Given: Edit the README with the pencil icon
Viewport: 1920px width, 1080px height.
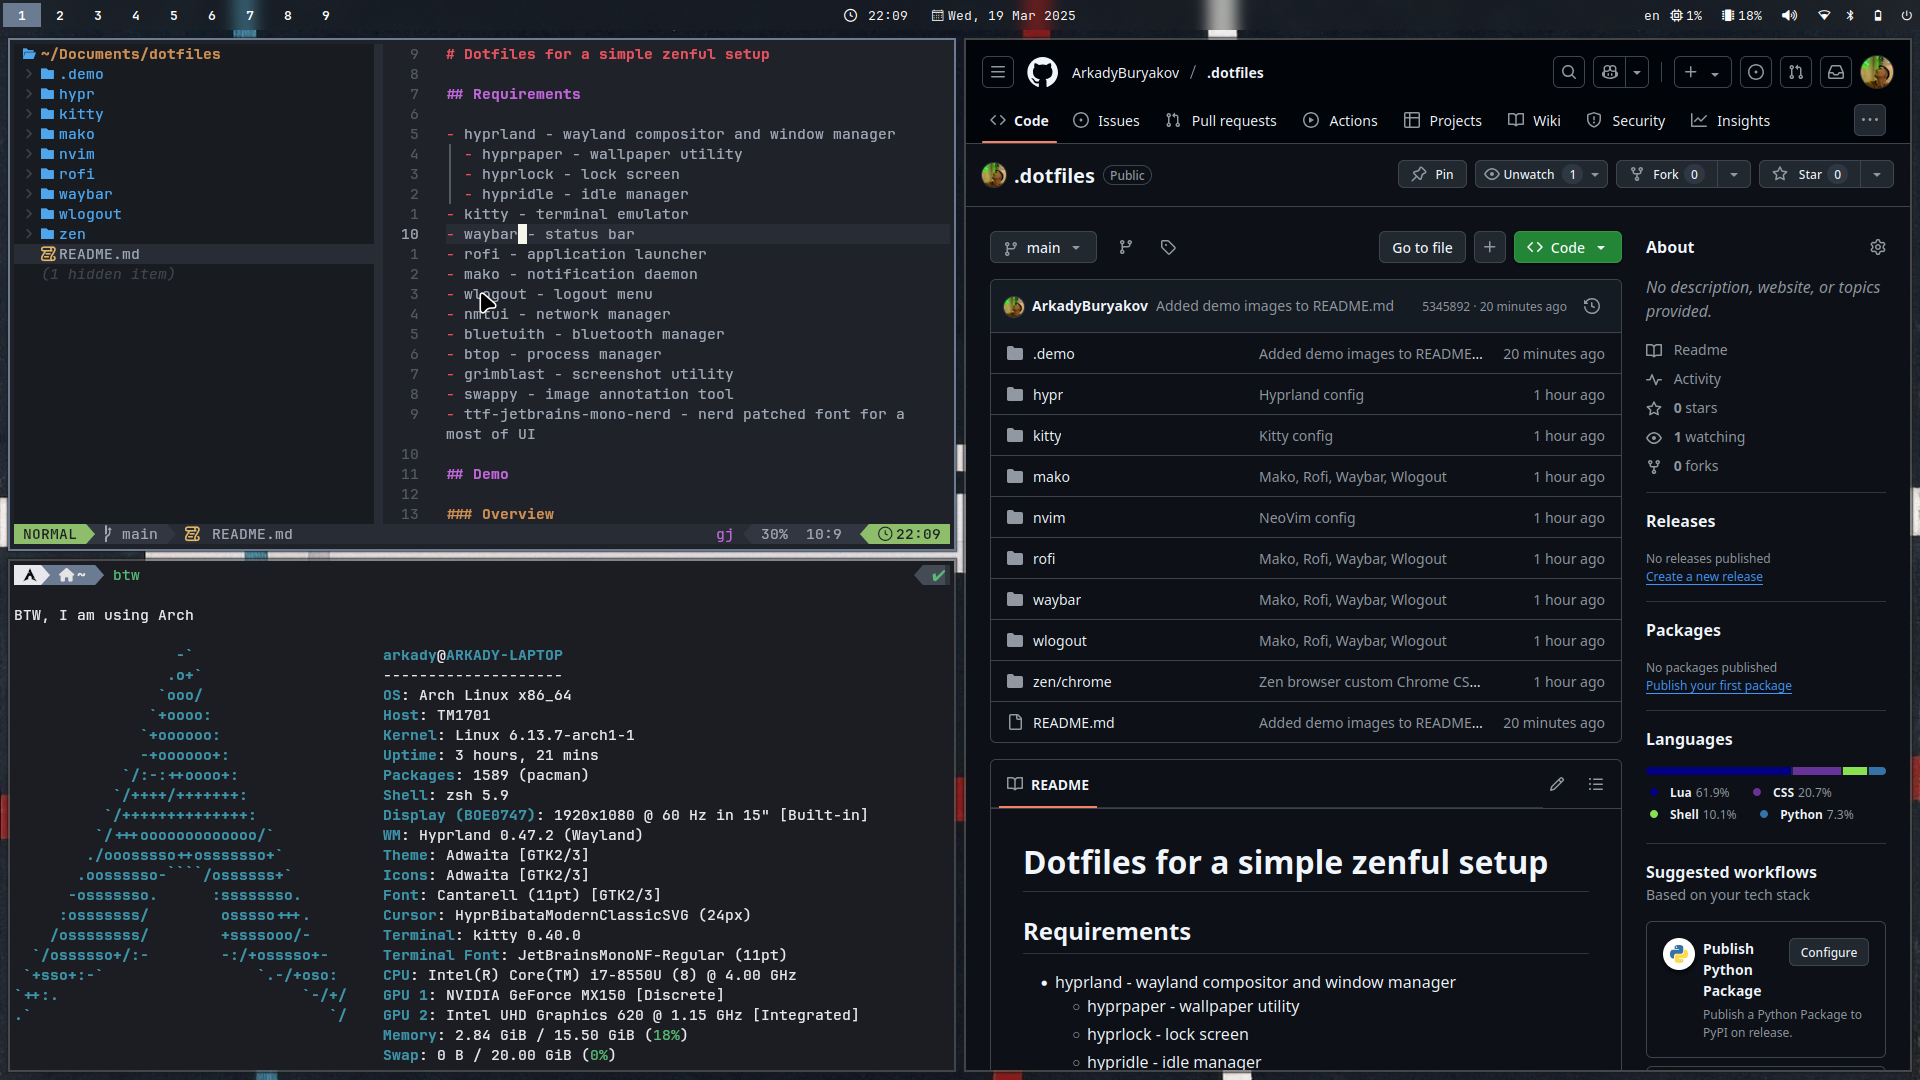Looking at the screenshot, I should coord(1556,784).
